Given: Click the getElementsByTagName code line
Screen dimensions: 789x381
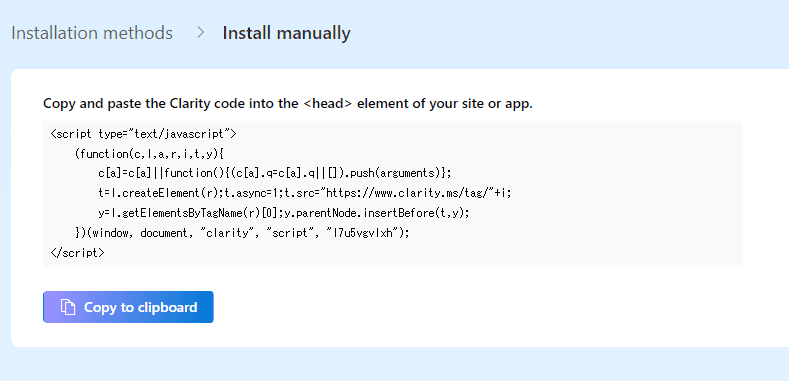Looking at the screenshot, I should pos(284,212).
